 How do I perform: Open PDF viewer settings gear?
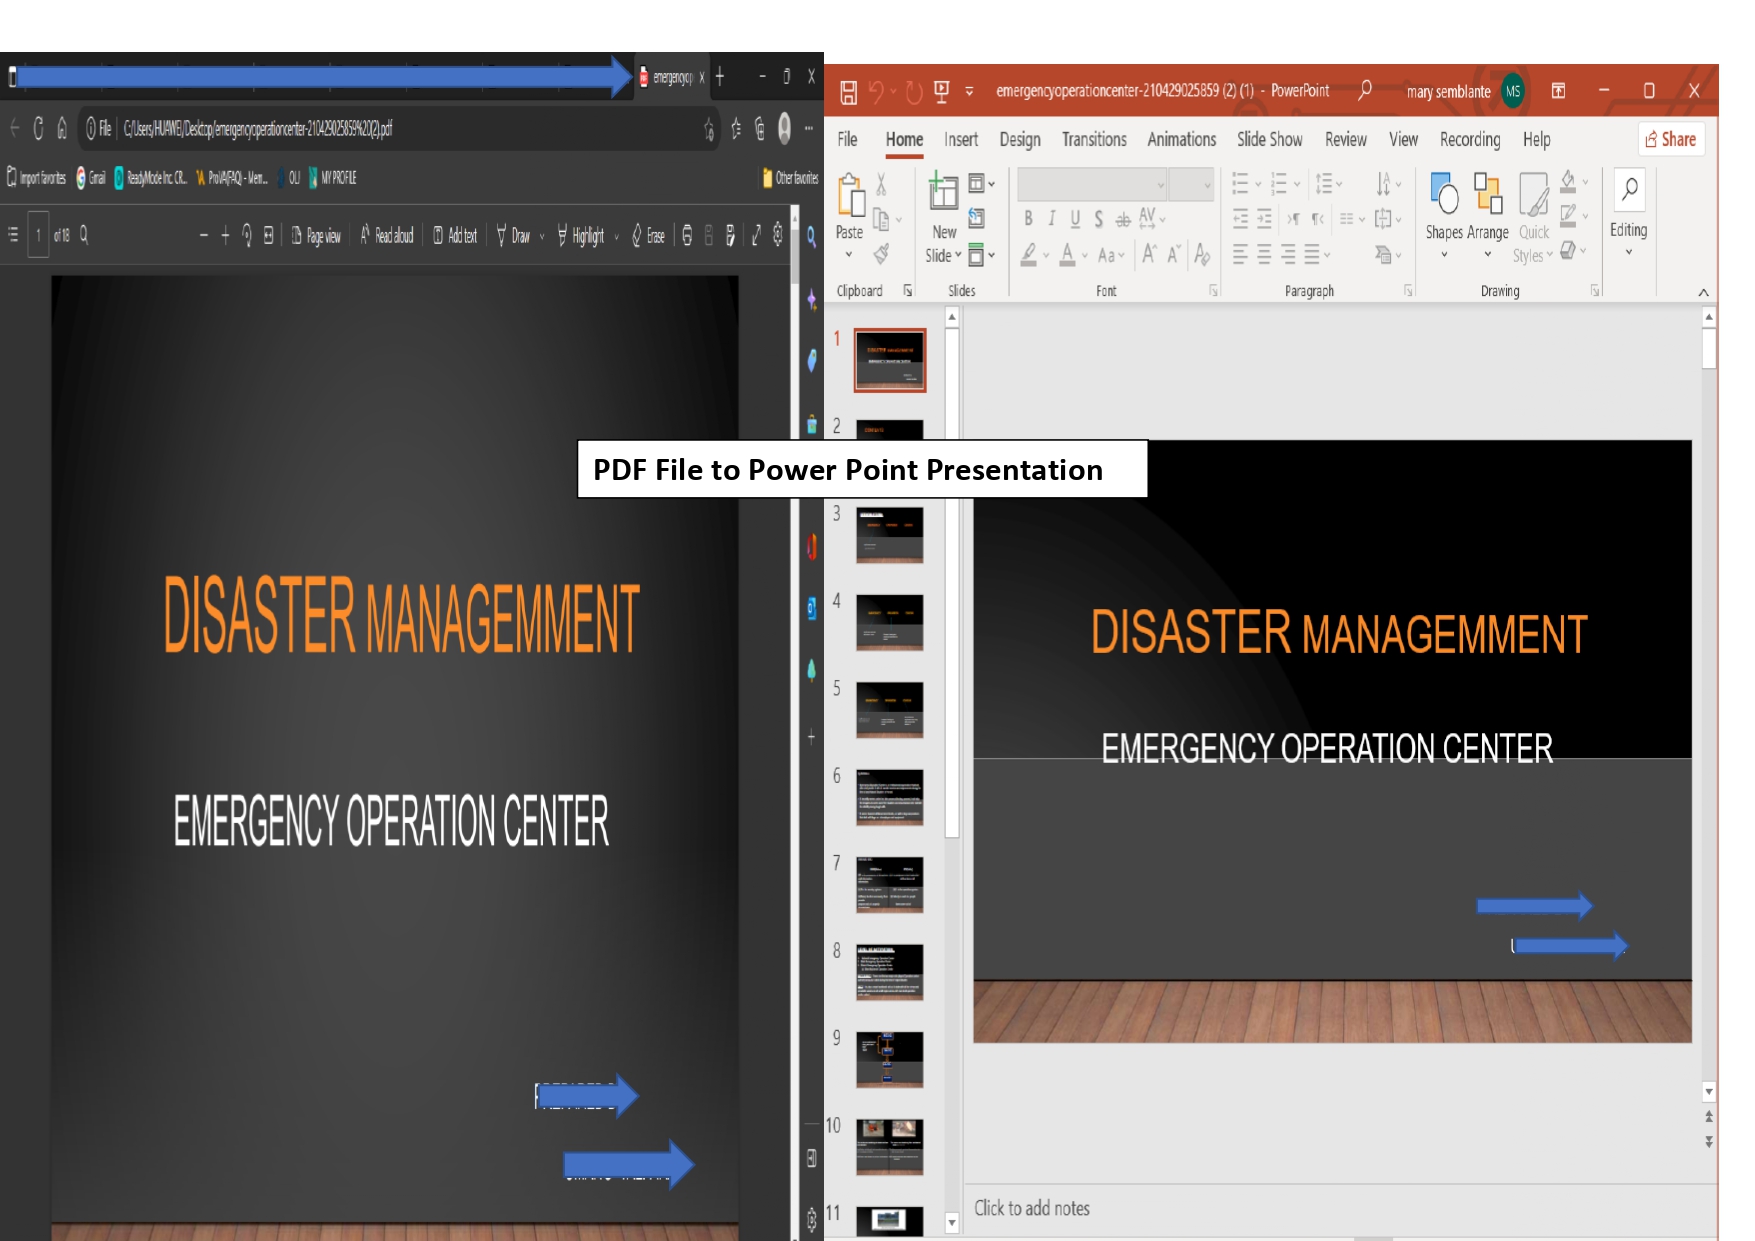(778, 235)
